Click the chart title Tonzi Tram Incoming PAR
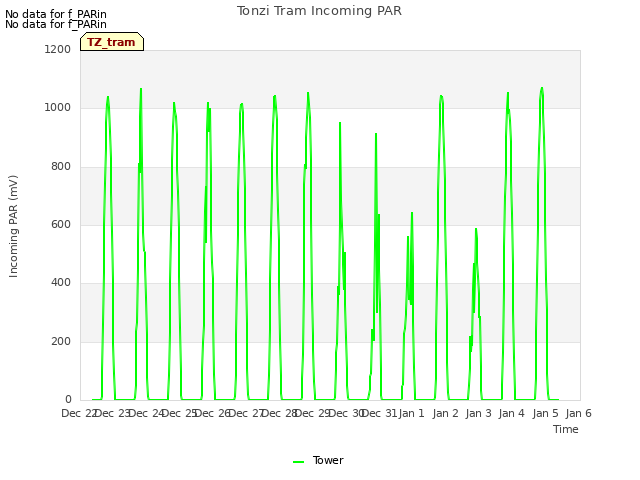 [319, 11]
